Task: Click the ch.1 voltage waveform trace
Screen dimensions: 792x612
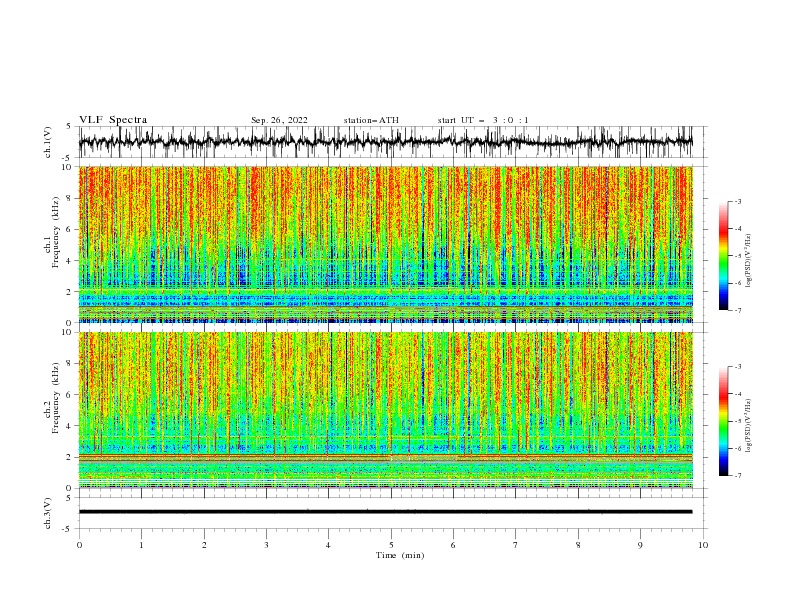Action: pyautogui.click(x=385, y=141)
